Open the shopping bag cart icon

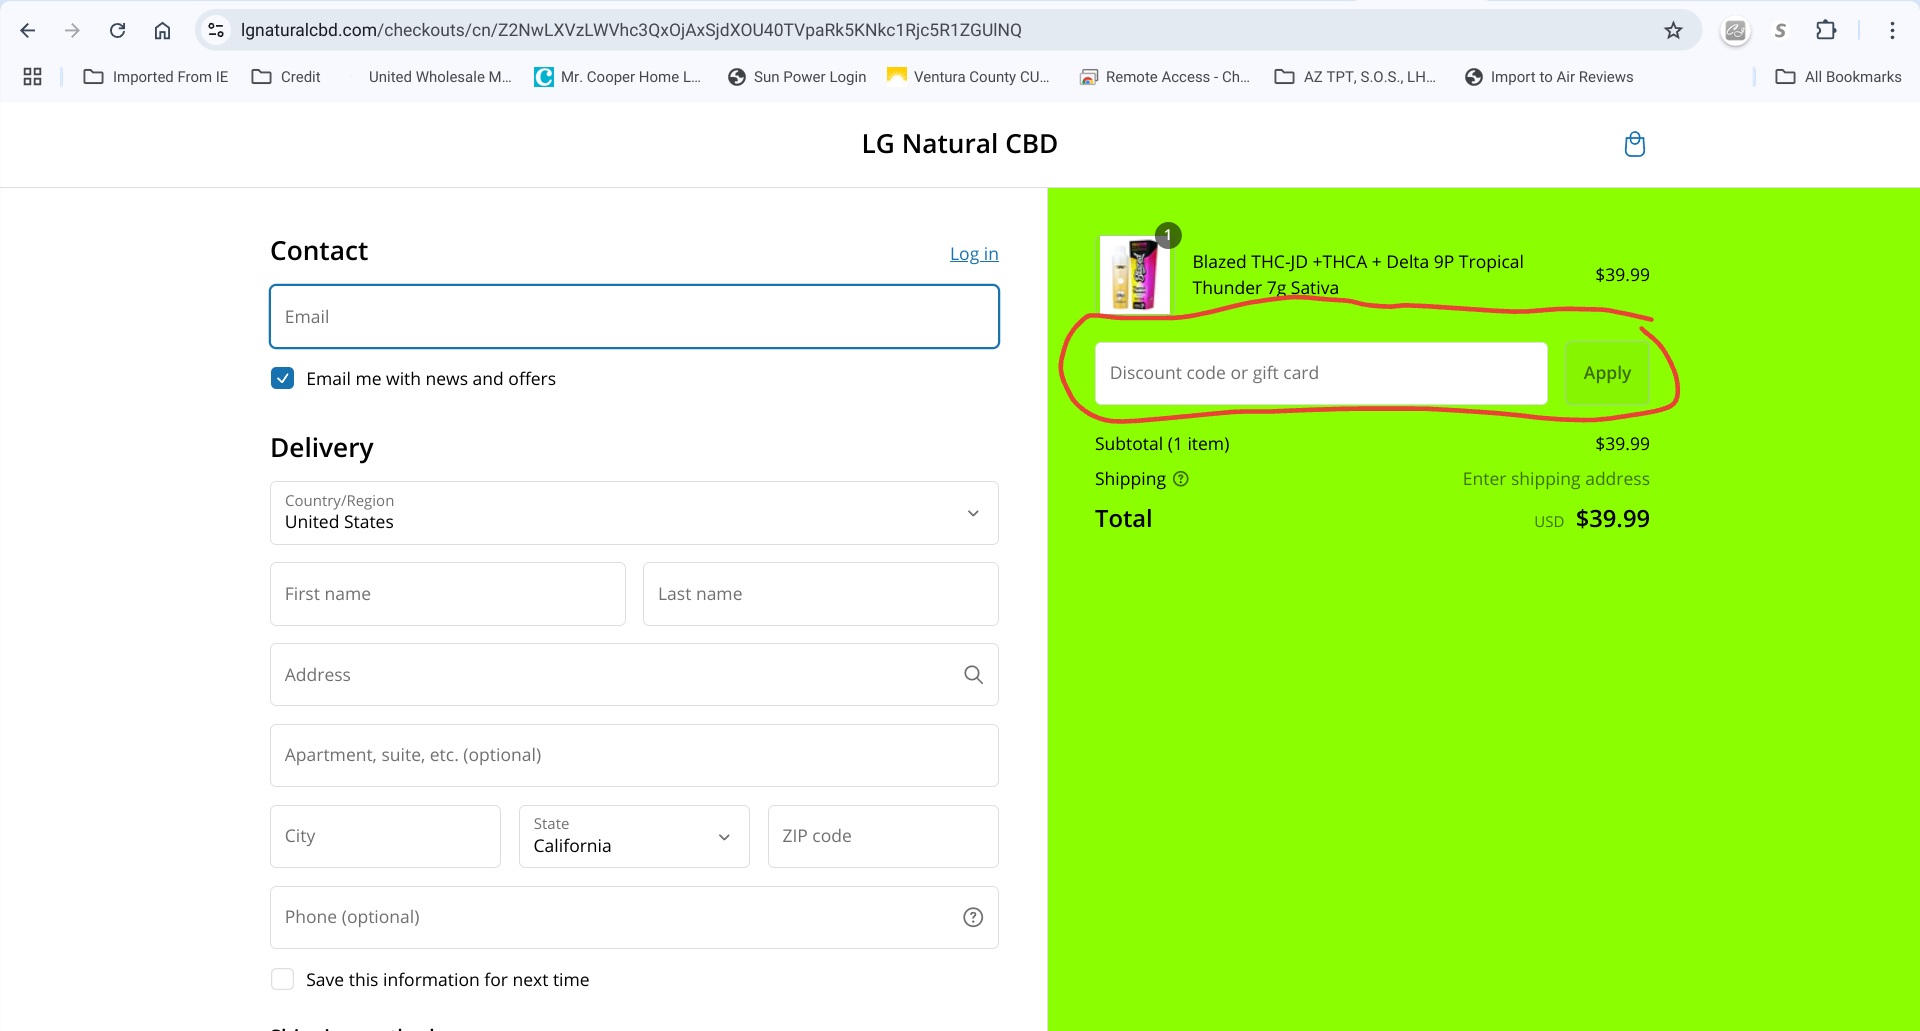click(x=1635, y=144)
